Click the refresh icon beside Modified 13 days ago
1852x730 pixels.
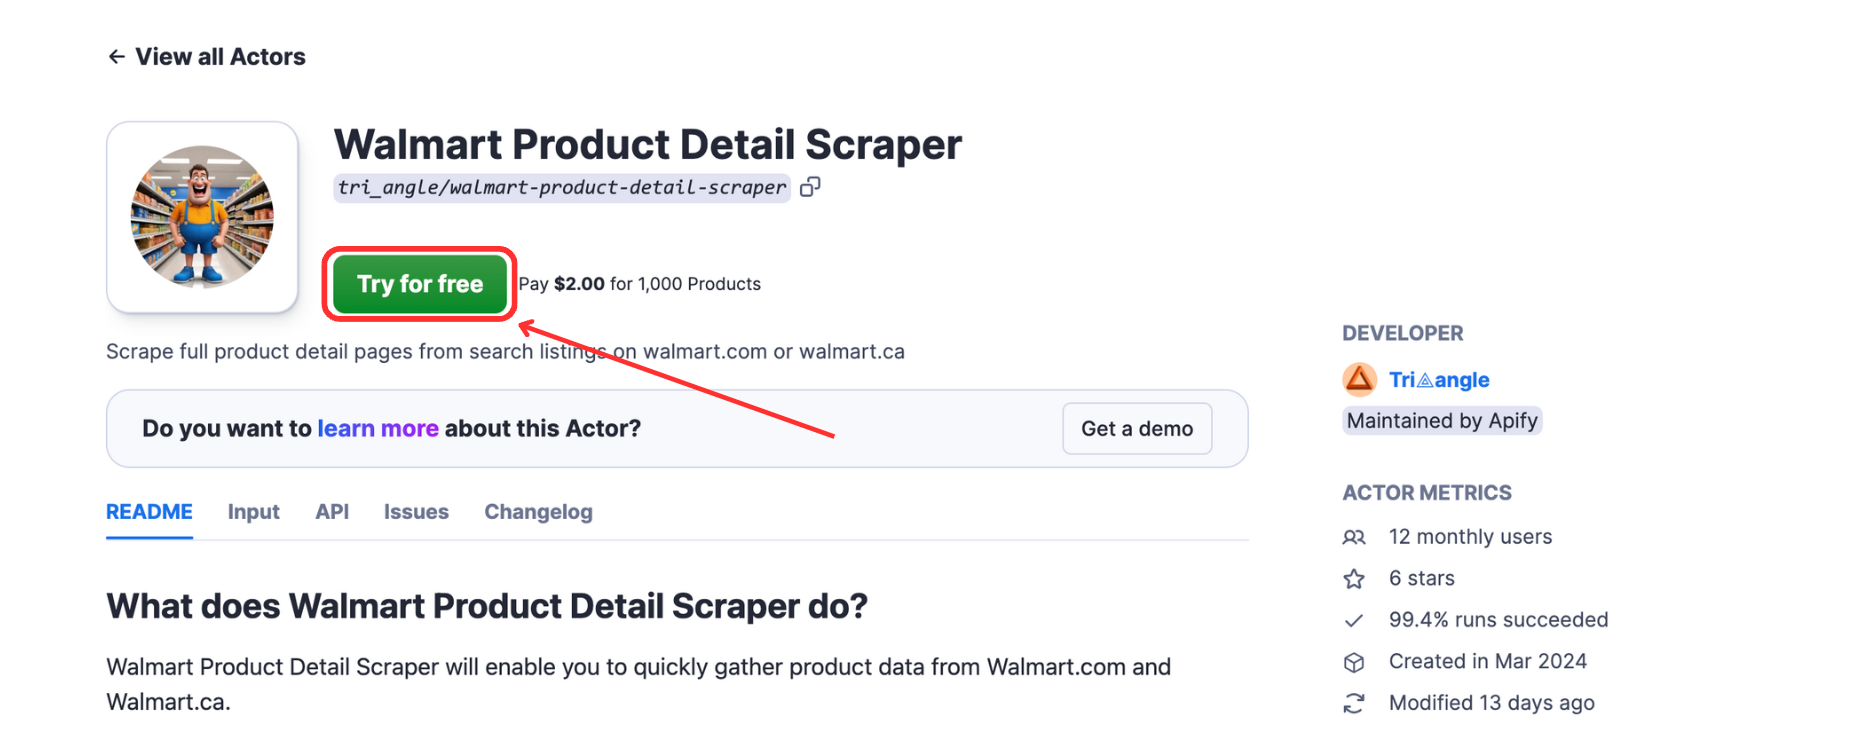(x=1355, y=703)
